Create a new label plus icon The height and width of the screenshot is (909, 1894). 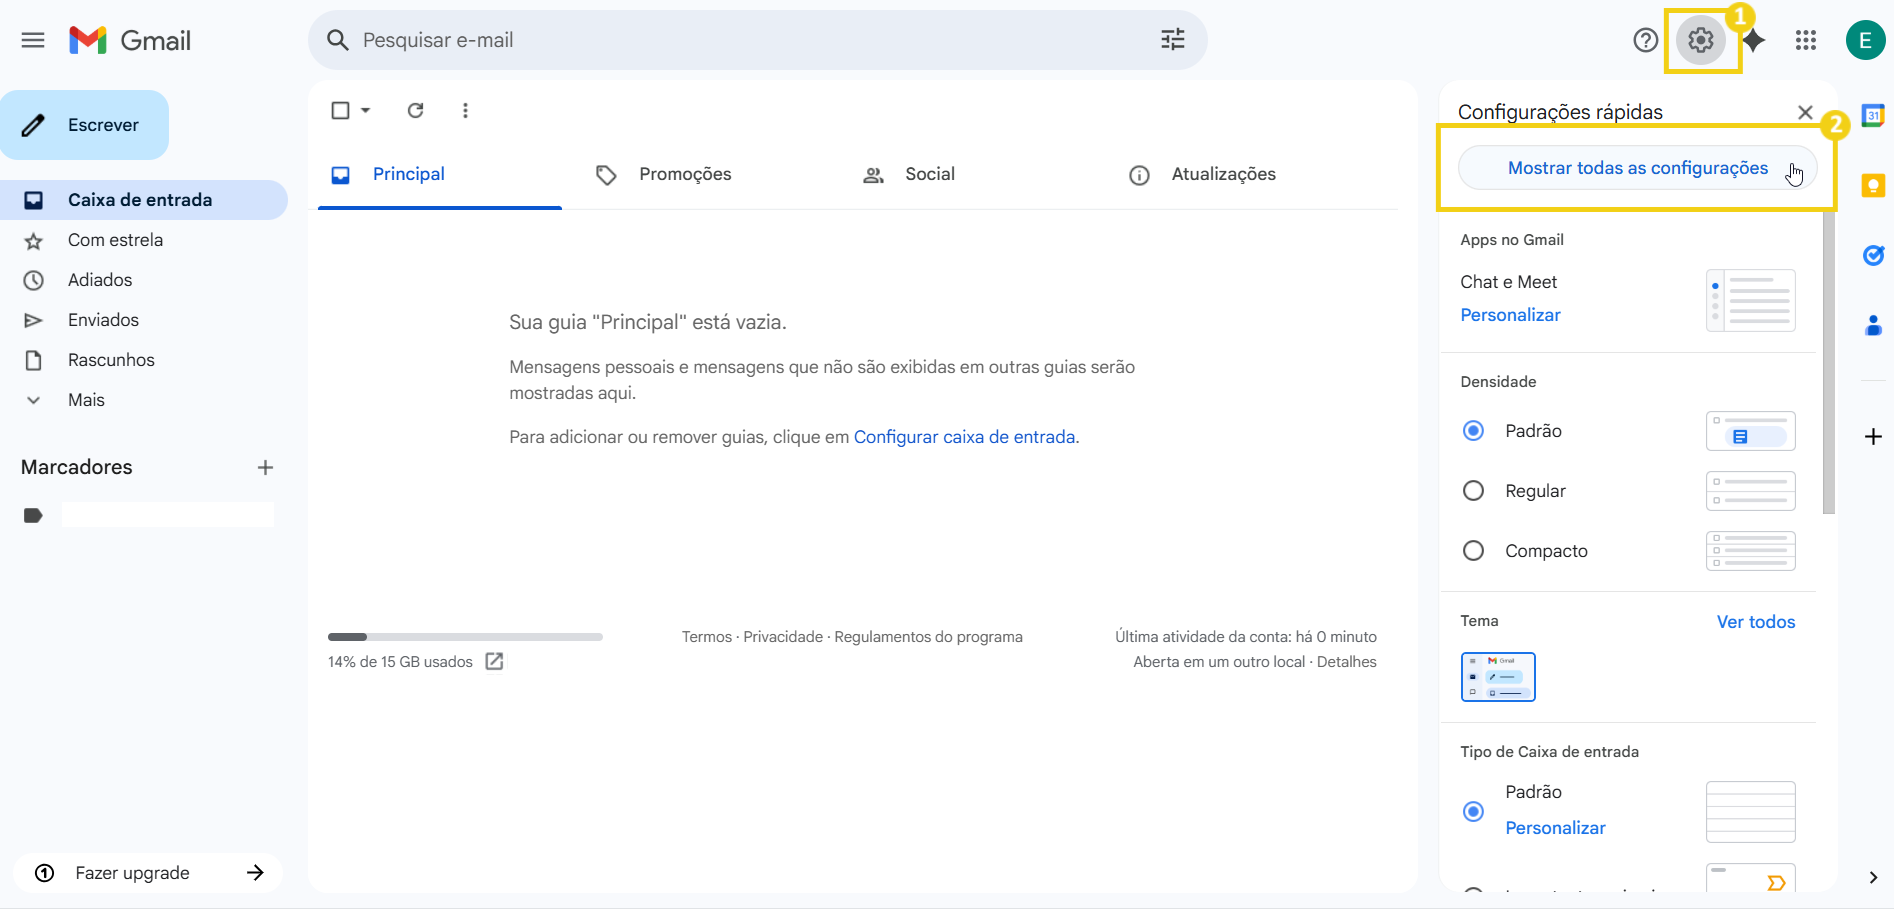tap(265, 467)
